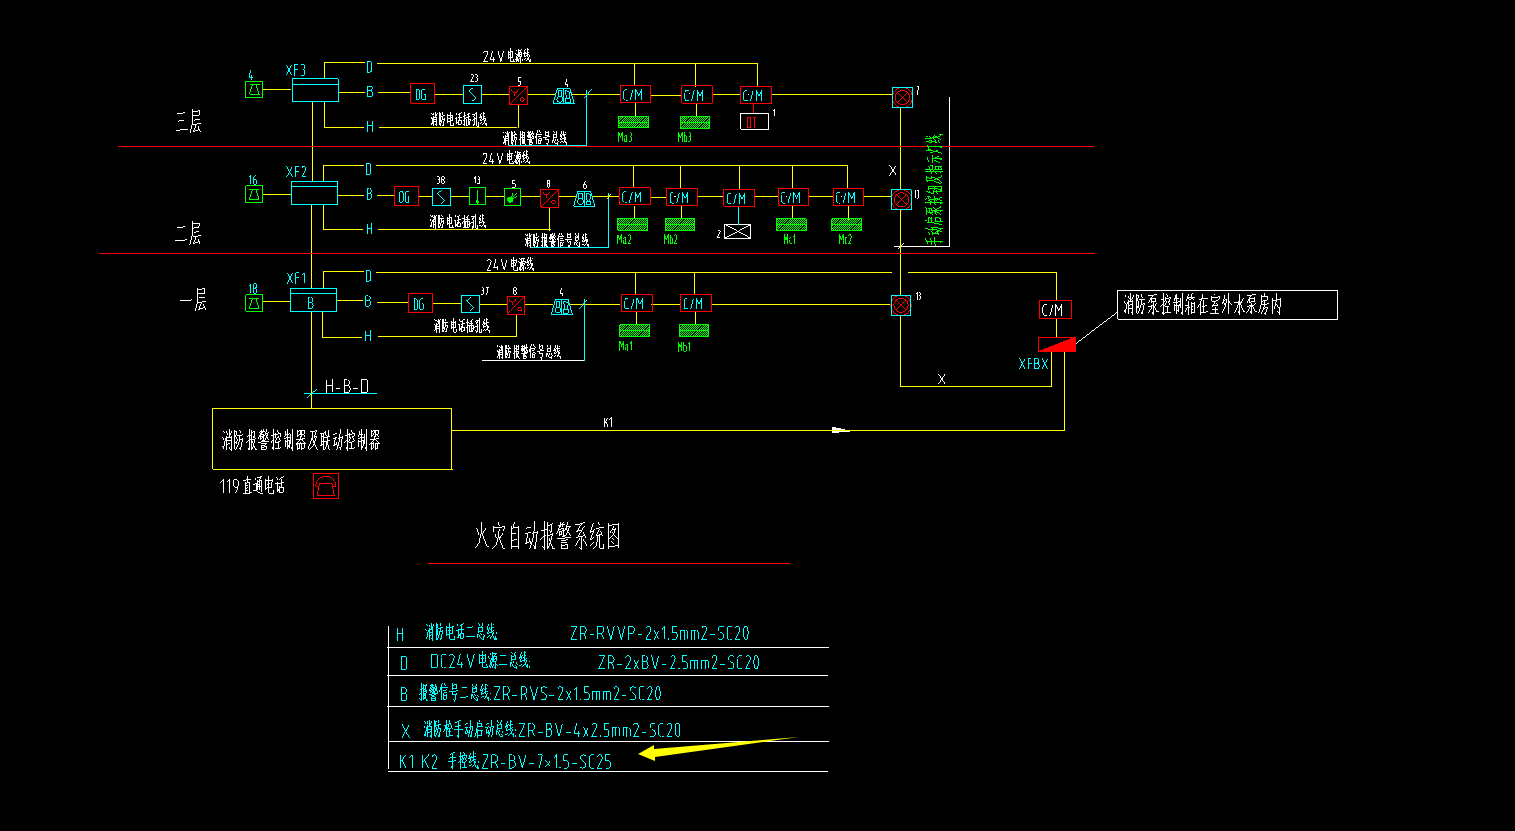Screen dimensions: 1515x831
Task: Select the C/M module above the DT box
Action: 755,95
